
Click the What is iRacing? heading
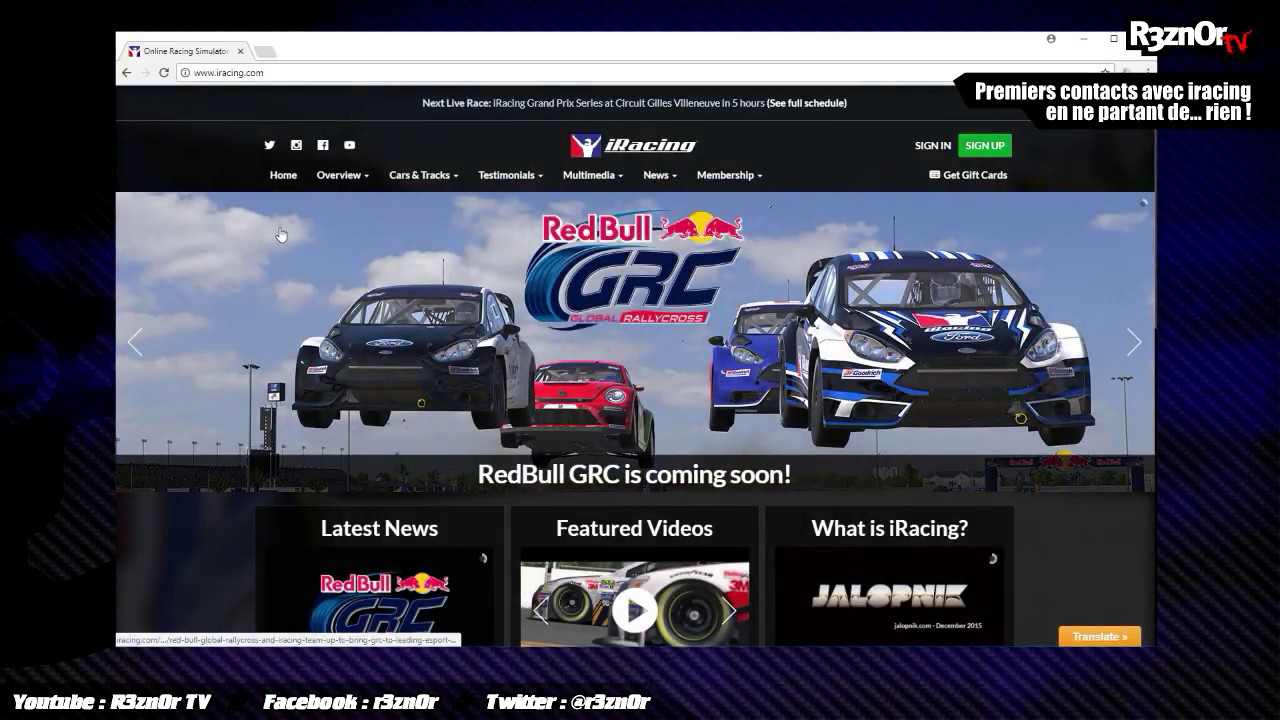[x=889, y=528]
